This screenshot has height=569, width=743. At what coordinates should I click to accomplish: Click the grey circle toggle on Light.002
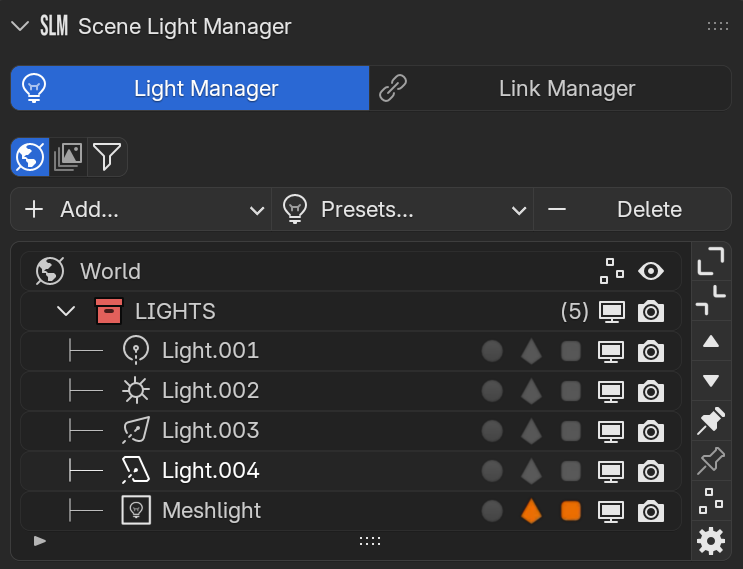[x=492, y=391]
